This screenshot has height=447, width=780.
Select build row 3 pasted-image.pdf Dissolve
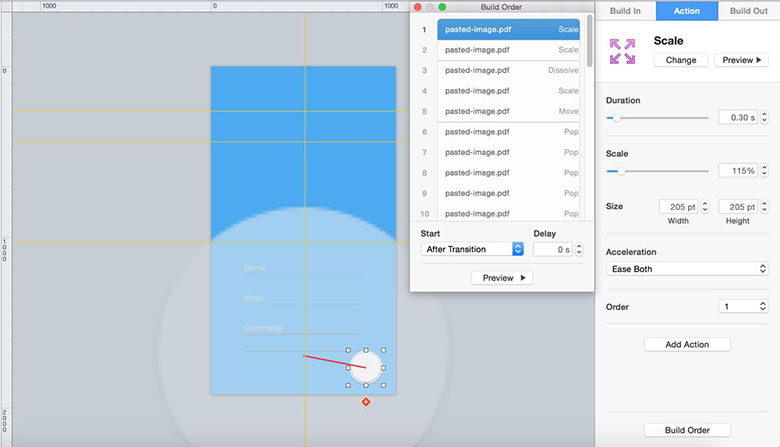coord(508,70)
